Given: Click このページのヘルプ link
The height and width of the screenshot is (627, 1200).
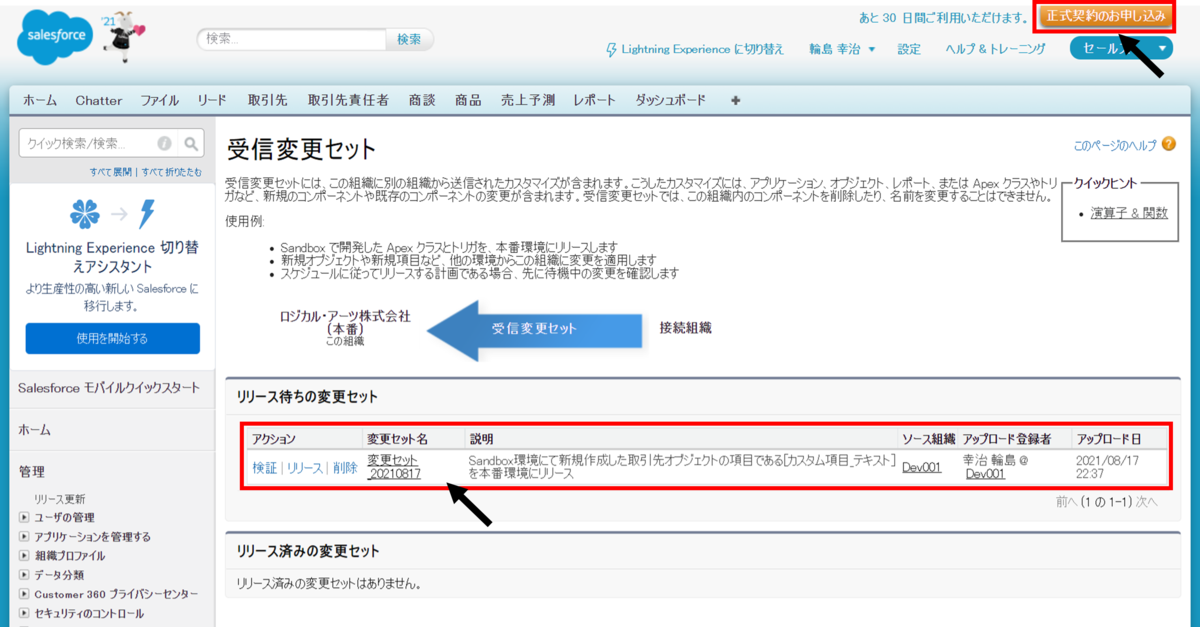Looking at the screenshot, I should pyautogui.click(x=1115, y=145).
